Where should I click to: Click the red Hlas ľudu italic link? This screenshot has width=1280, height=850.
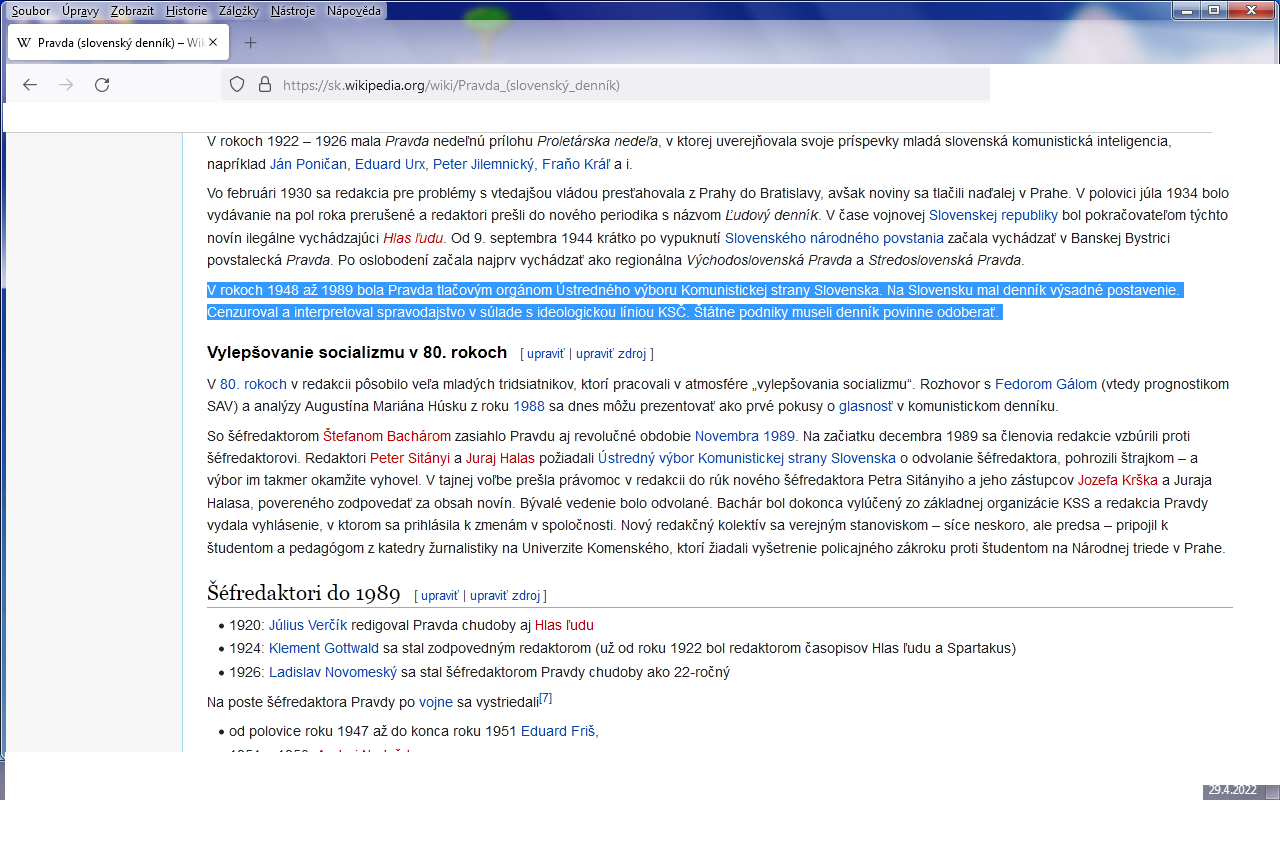[413, 238]
